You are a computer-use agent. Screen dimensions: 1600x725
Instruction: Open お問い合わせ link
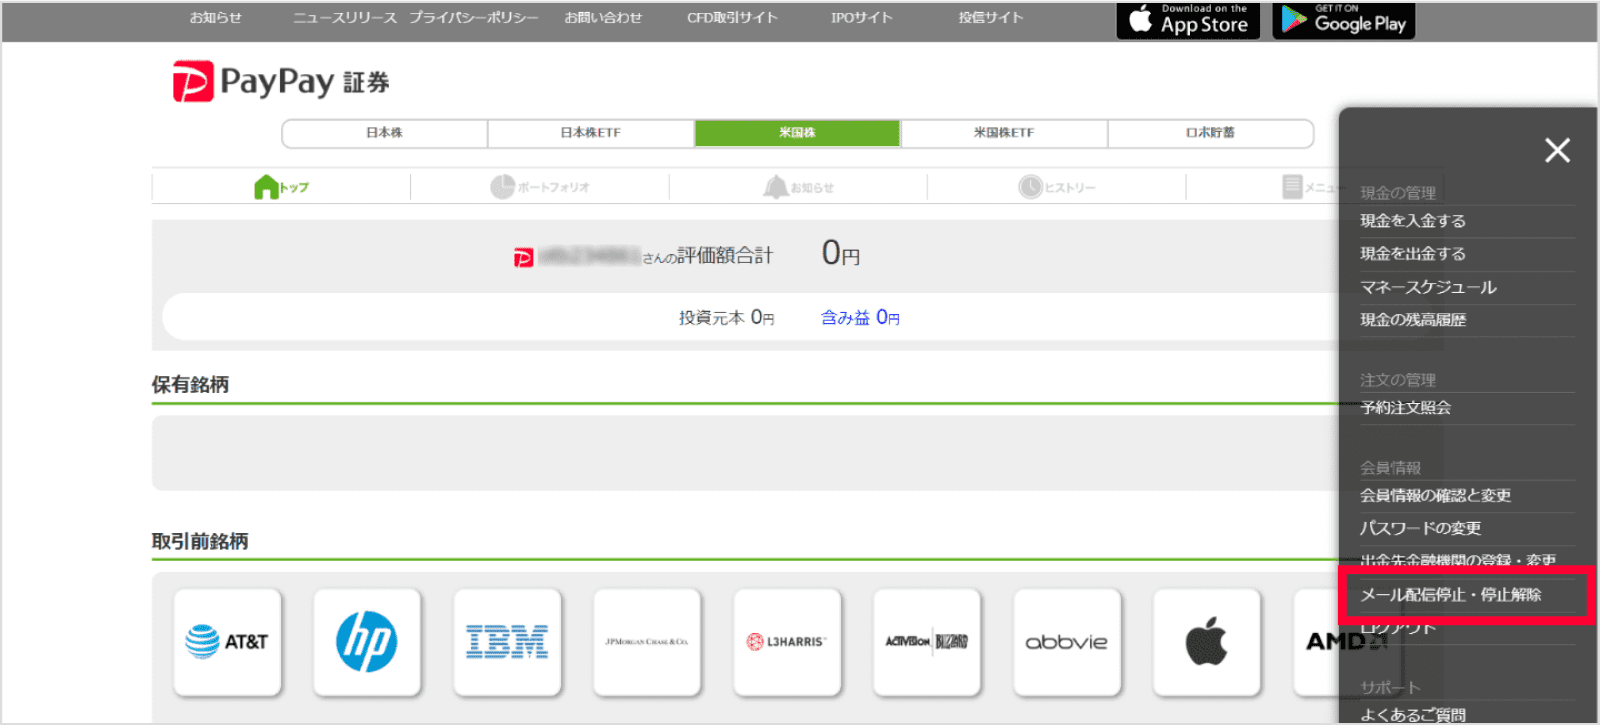pyautogui.click(x=603, y=18)
